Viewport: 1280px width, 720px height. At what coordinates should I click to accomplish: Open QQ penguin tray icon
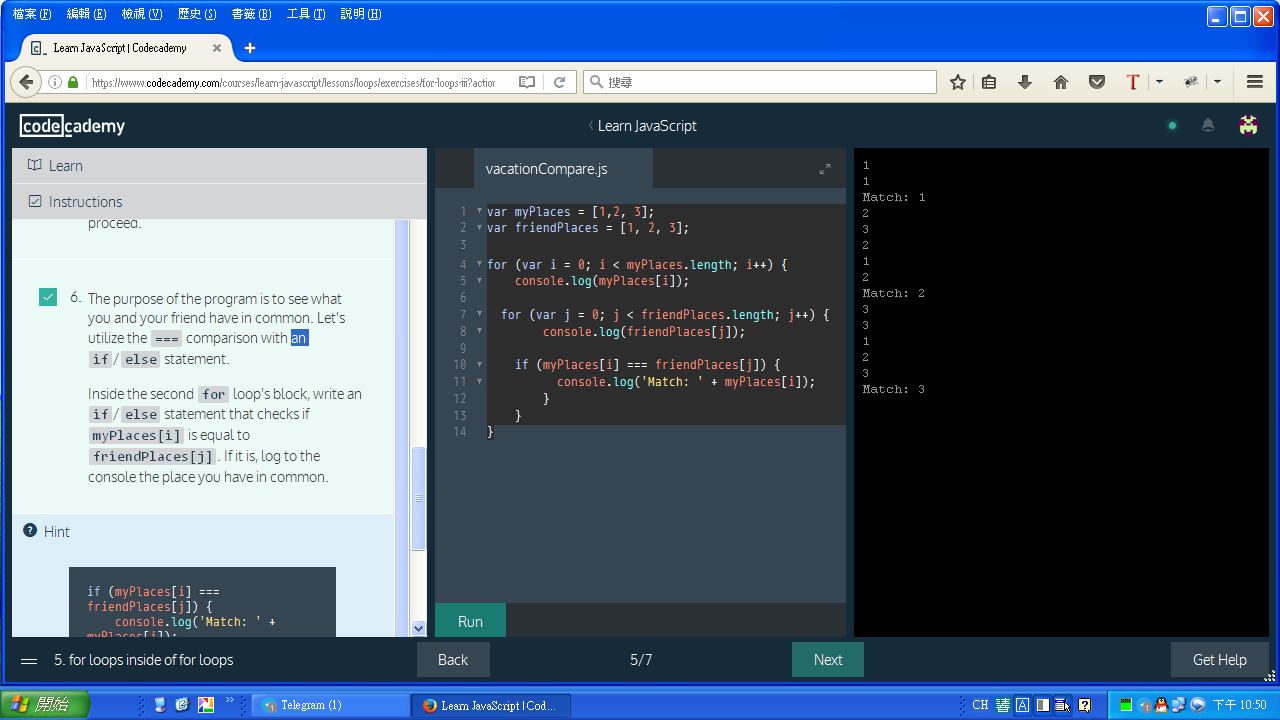(1160, 705)
